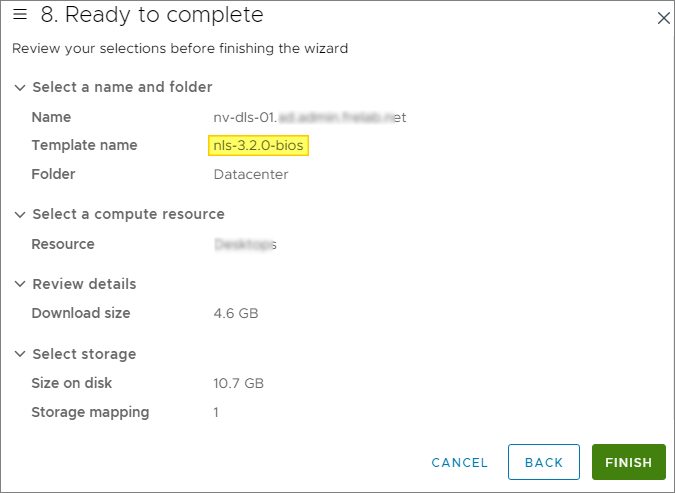Collapse the Select a name and folder section
Image resolution: width=675 pixels, height=493 pixels.
(20, 87)
